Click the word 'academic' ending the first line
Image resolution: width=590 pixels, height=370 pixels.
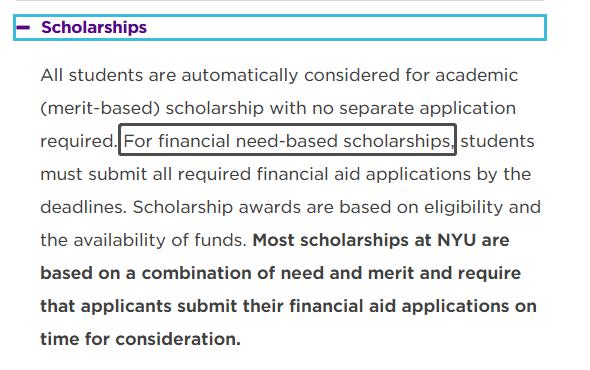tap(477, 75)
